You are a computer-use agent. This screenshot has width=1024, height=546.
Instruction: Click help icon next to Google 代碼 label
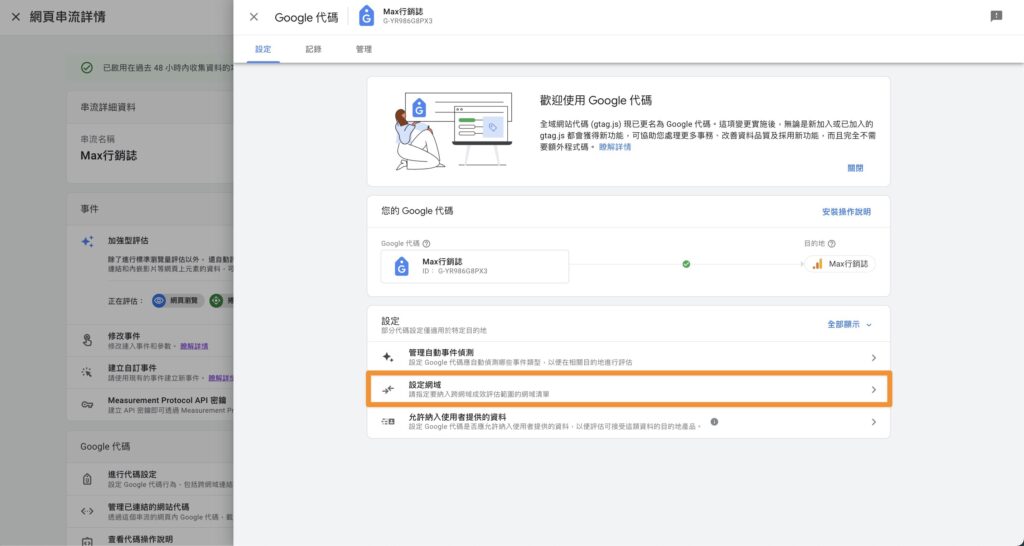(x=426, y=244)
